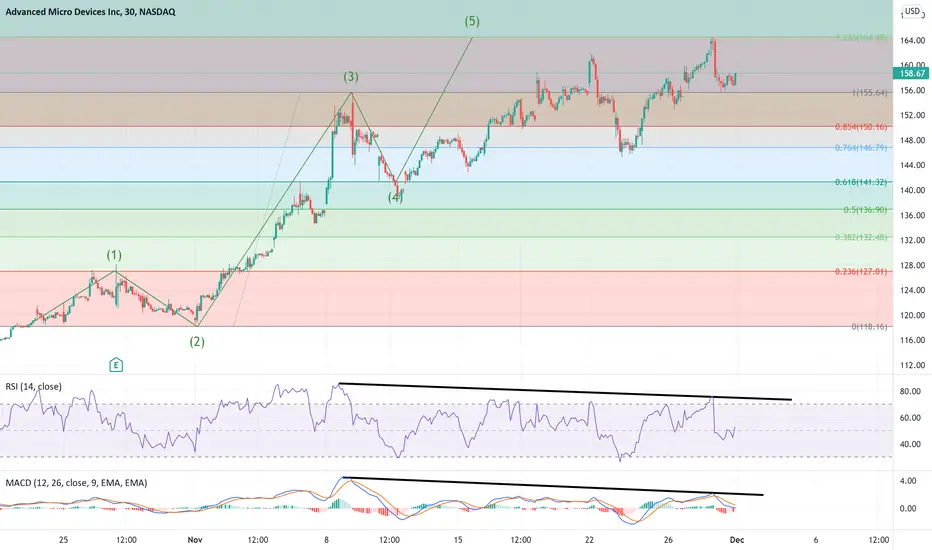Select the Fibonacci 0.618(141.32) label
932x550 pixels.
[861, 182]
